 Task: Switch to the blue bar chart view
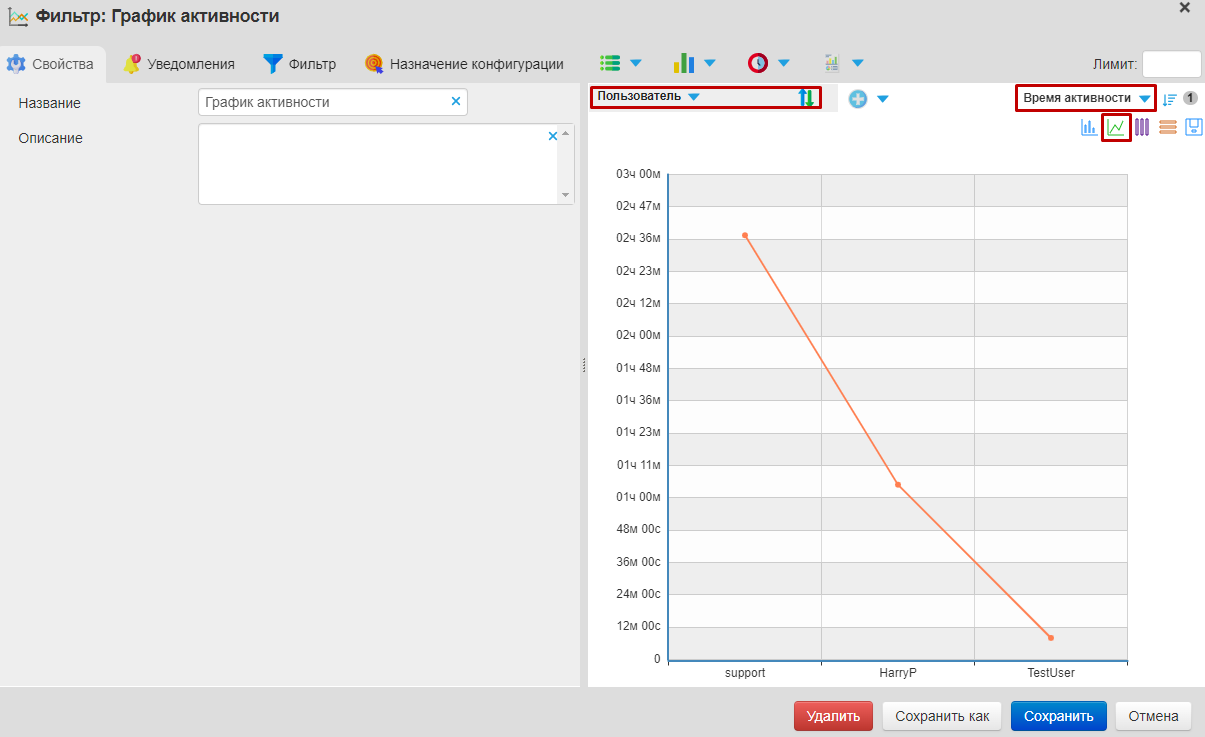1089,128
